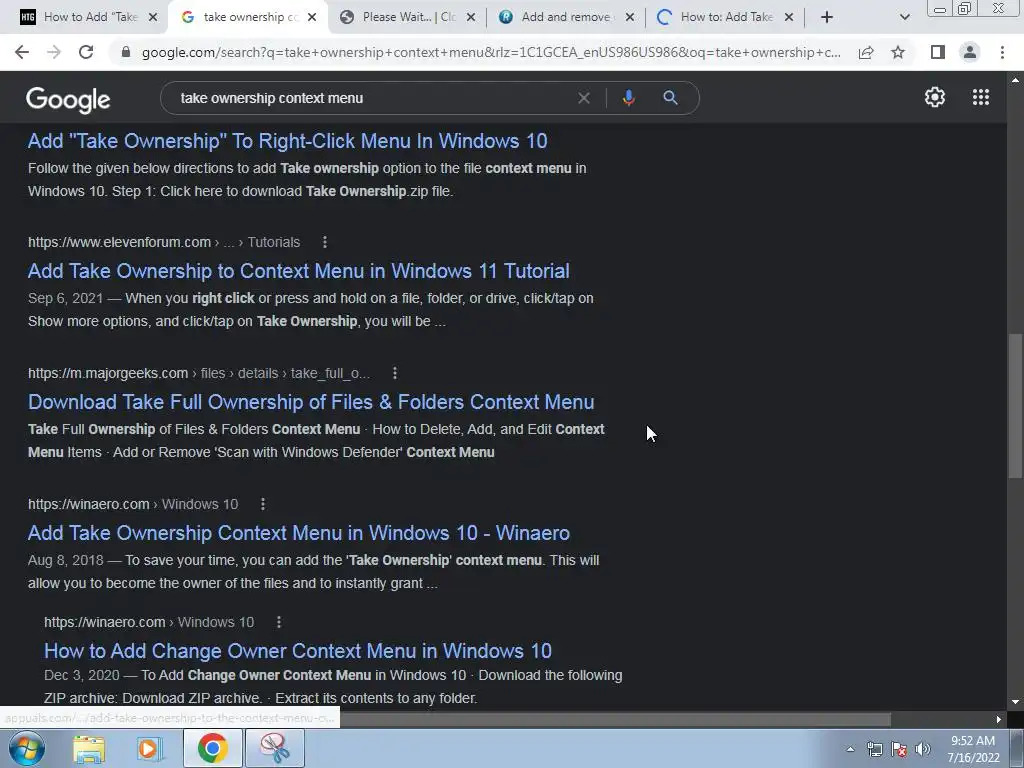The height and width of the screenshot is (768, 1024).
Task: Open more options for elevenforum result
Action: point(325,242)
